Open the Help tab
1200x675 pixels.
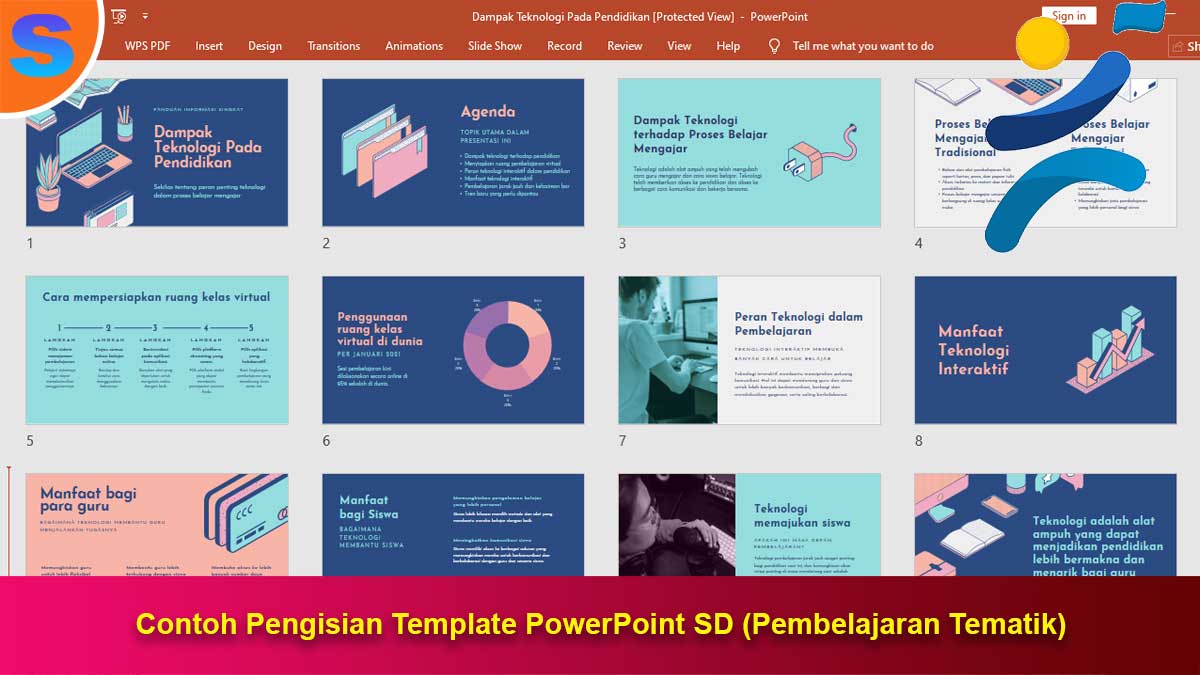729,46
